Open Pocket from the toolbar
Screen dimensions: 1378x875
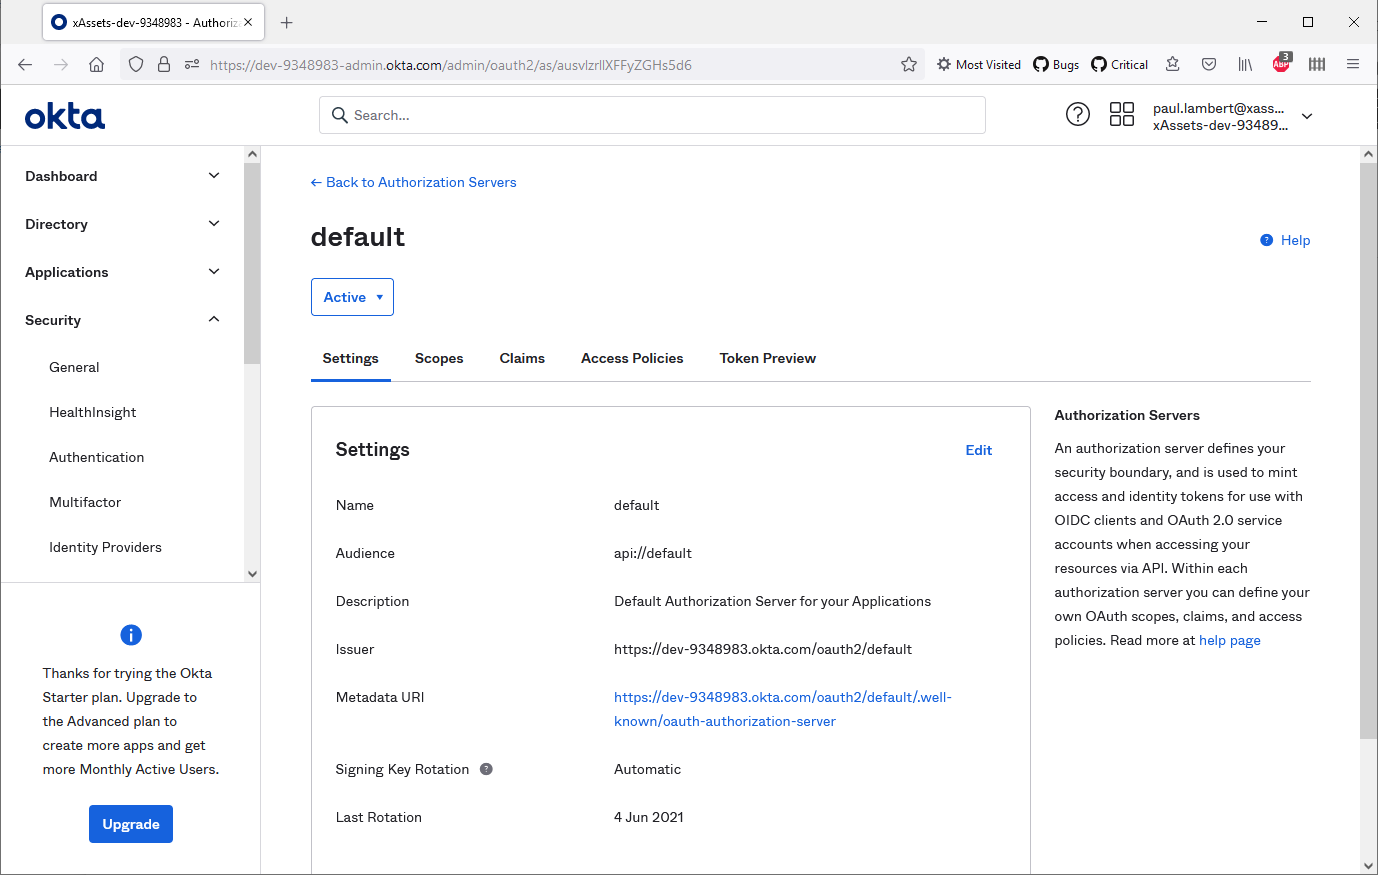click(1208, 64)
